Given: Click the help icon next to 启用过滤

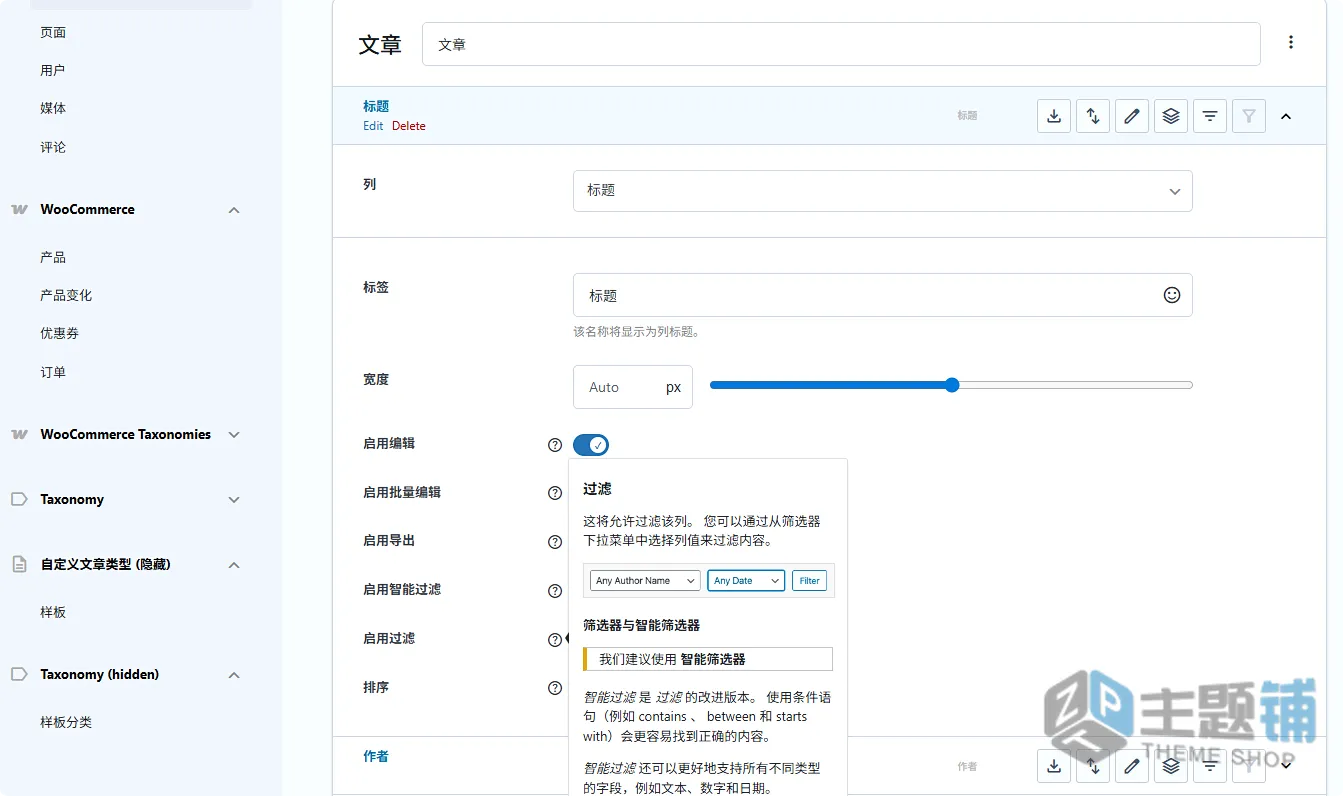Looking at the screenshot, I should (x=555, y=640).
